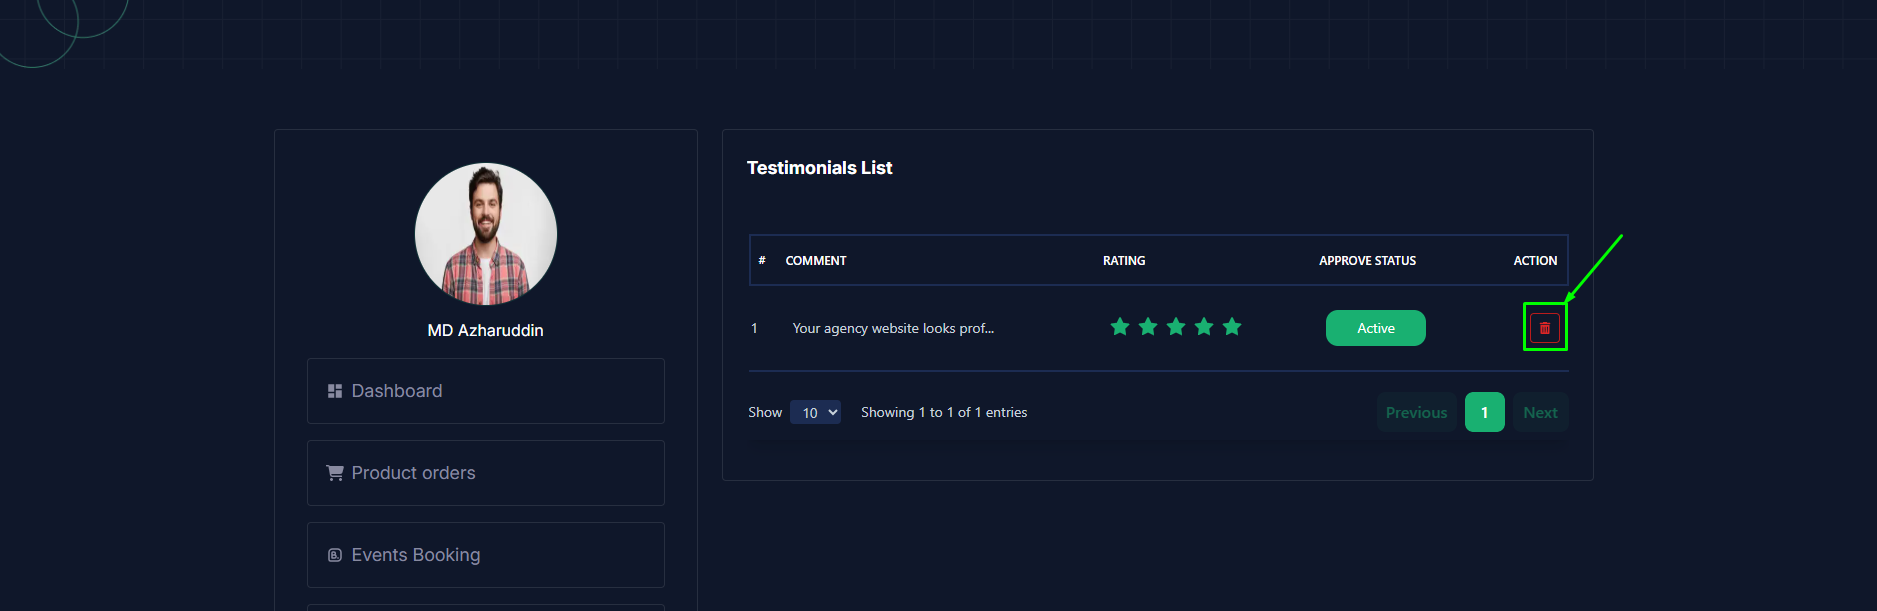Go to the Next page
The width and height of the screenshot is (1877, 611).
pyautogui.click(x=1540, y=412)
